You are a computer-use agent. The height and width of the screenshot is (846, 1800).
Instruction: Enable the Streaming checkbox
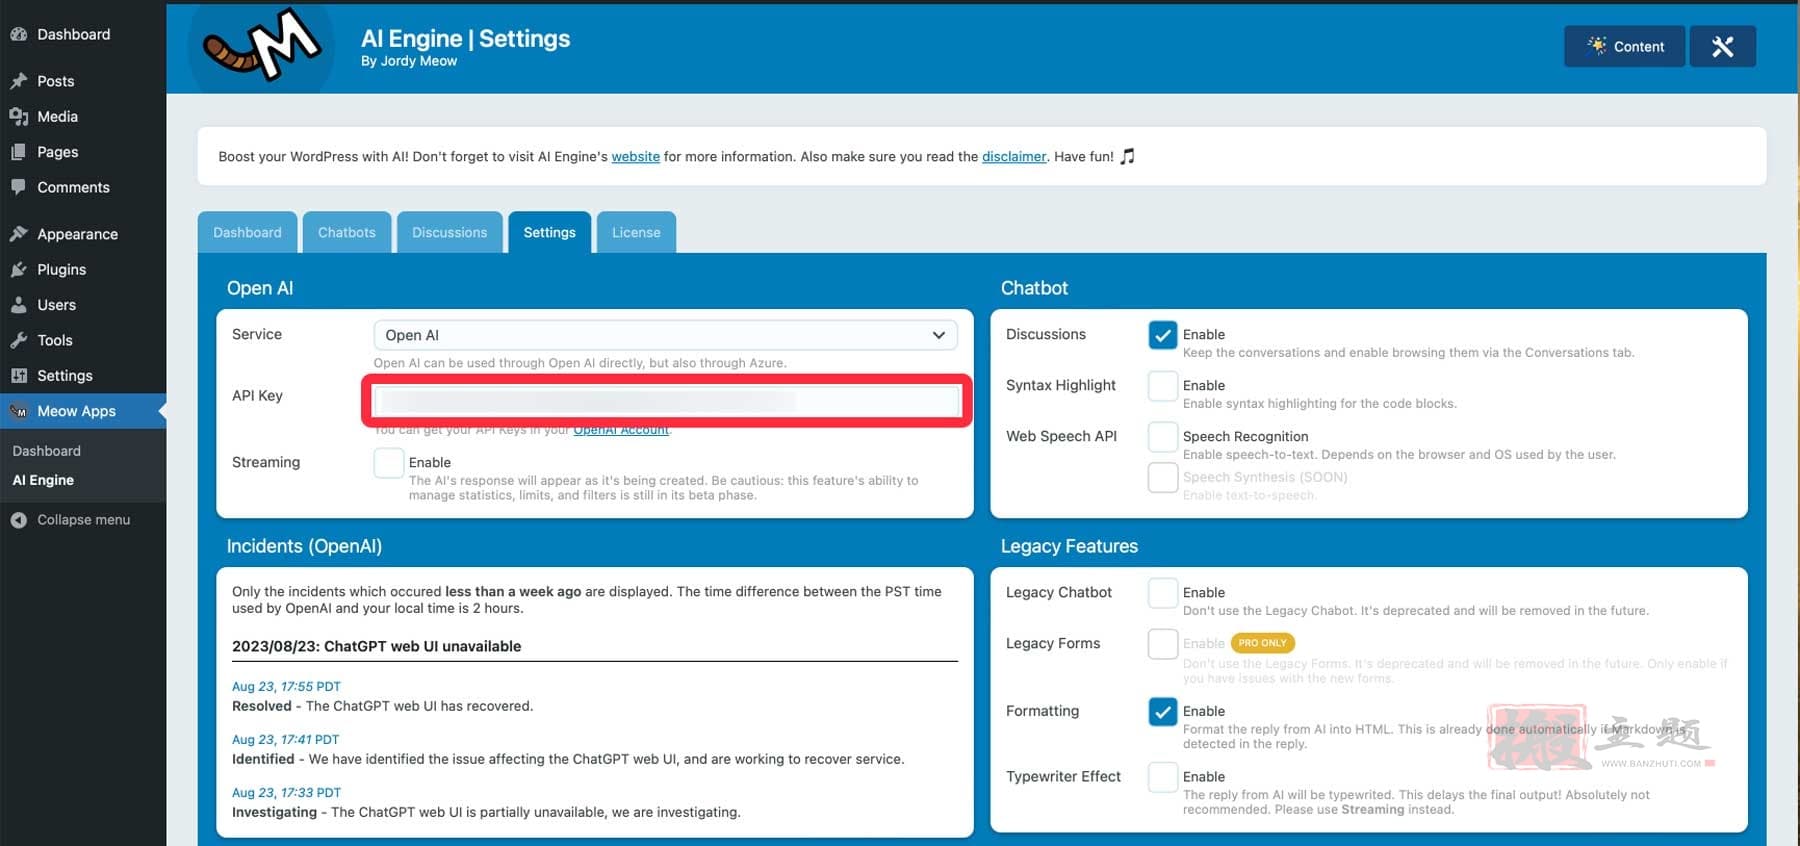click(x=388, y=462)
